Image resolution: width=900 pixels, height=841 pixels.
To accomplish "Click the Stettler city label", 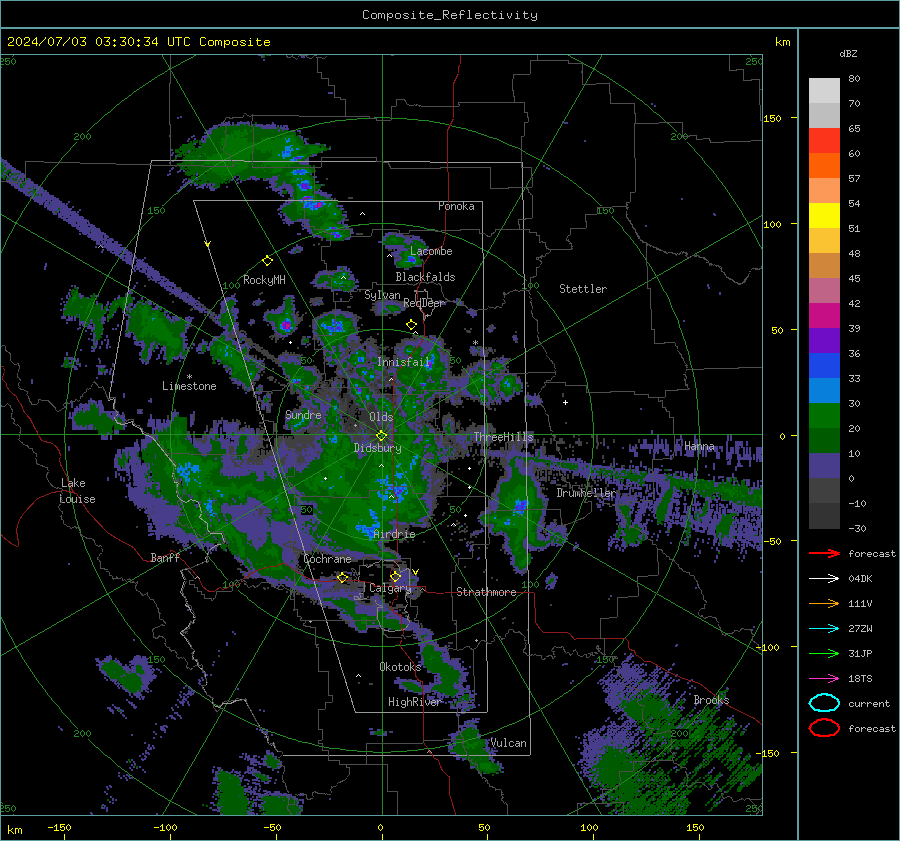I will tap(583, 289).
